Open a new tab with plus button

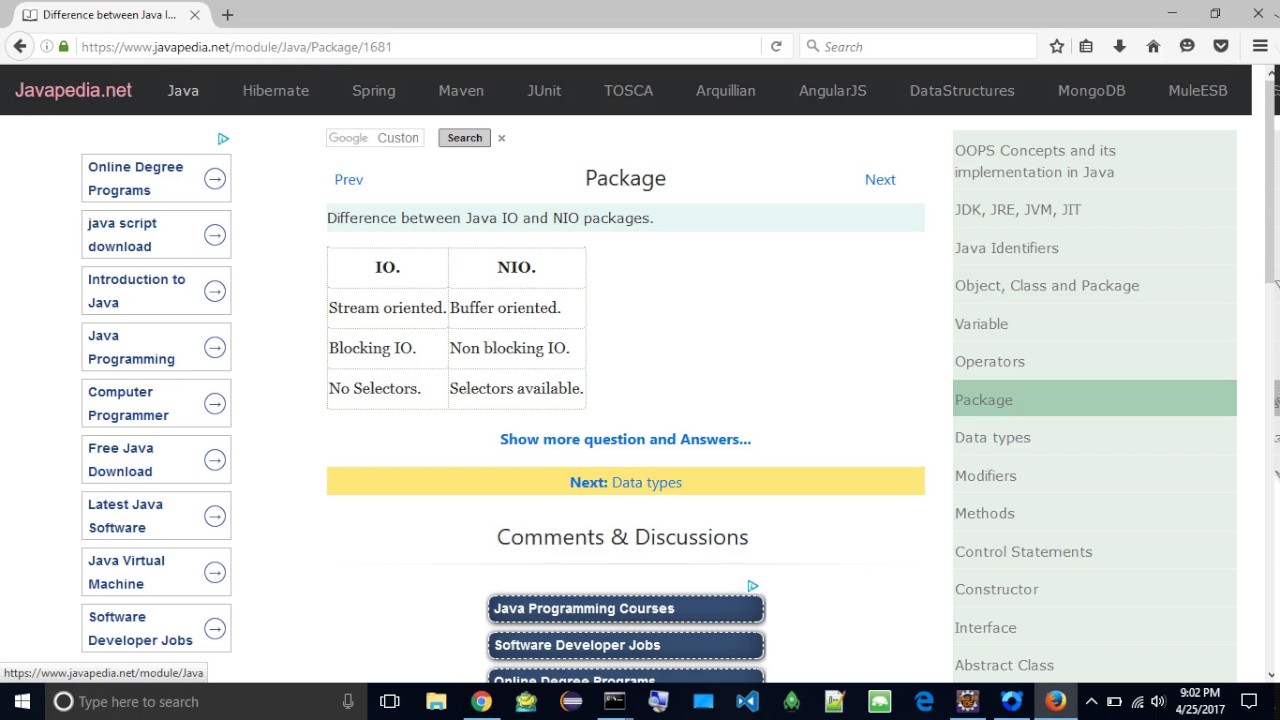pos(227,15)
